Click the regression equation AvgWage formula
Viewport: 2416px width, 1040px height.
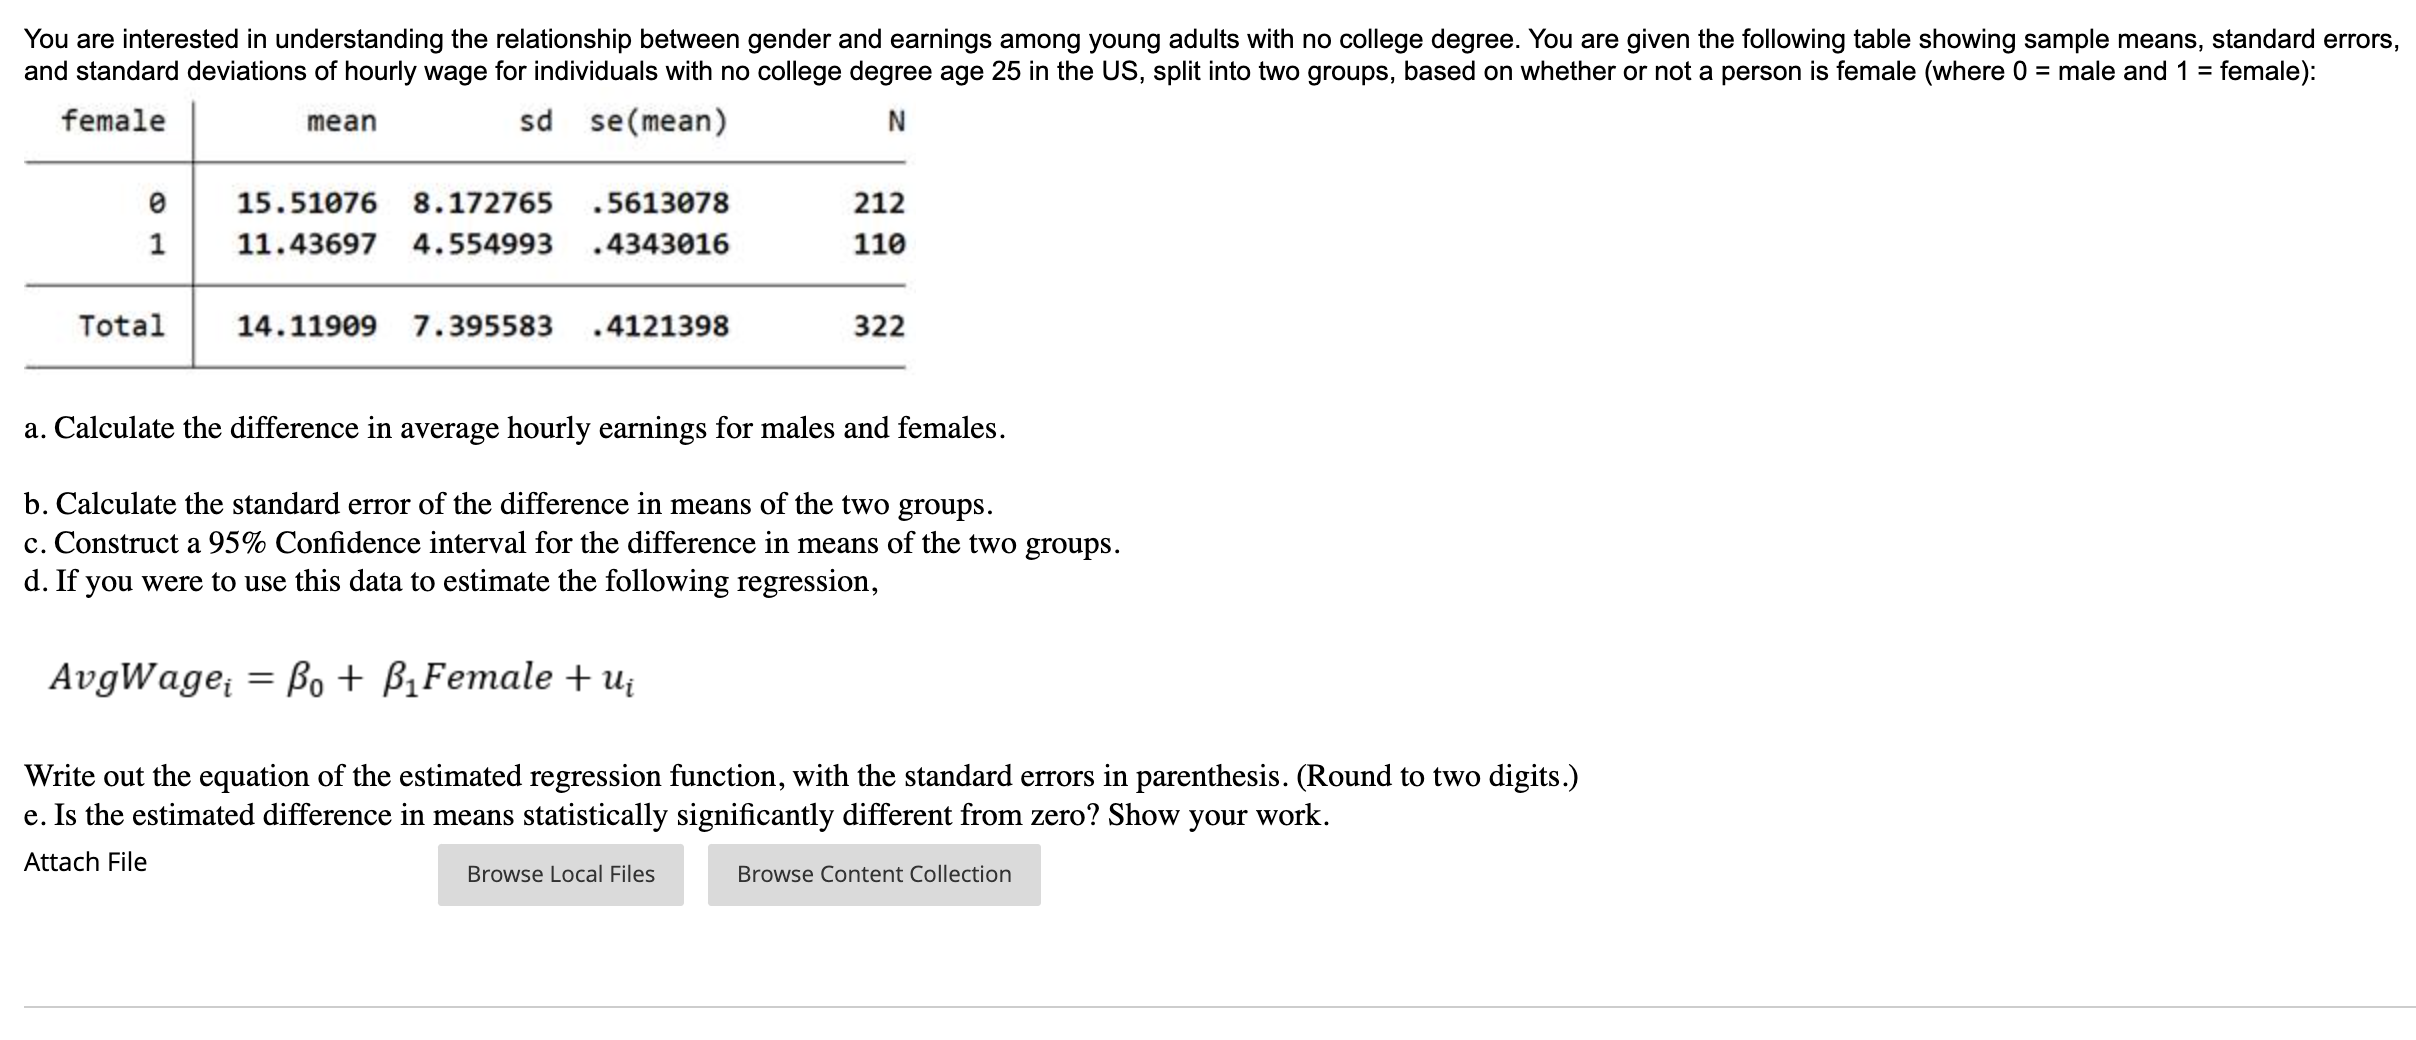pos(340,678)
